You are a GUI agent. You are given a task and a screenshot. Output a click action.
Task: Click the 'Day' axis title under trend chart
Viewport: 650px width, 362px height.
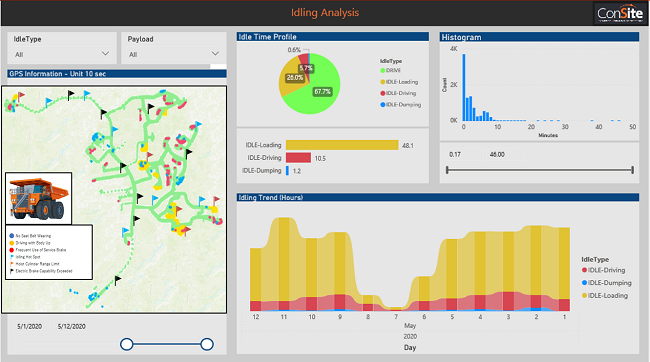410,347
